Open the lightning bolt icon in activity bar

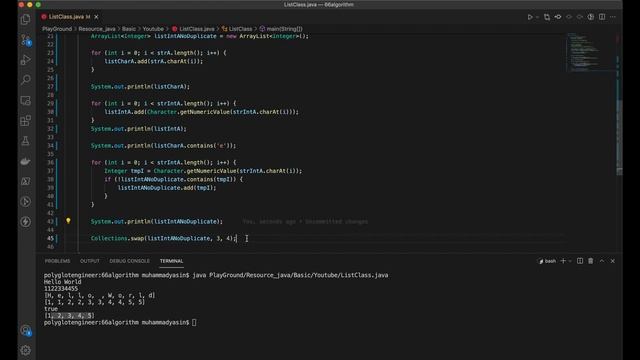pyautogui.click(x=26, y=222)
